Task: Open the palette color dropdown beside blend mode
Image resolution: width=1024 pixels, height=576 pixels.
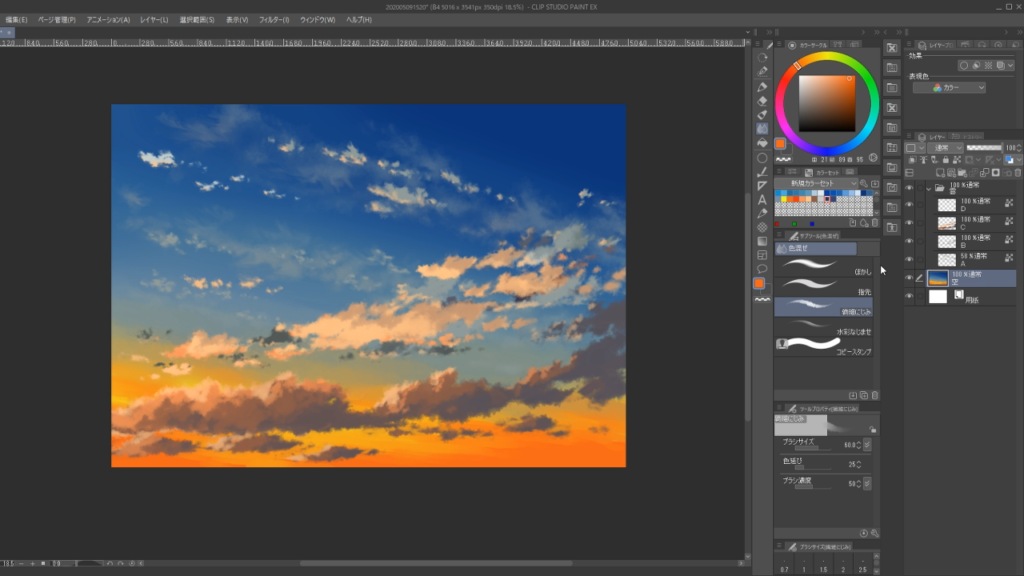Action: click(914, 148)
